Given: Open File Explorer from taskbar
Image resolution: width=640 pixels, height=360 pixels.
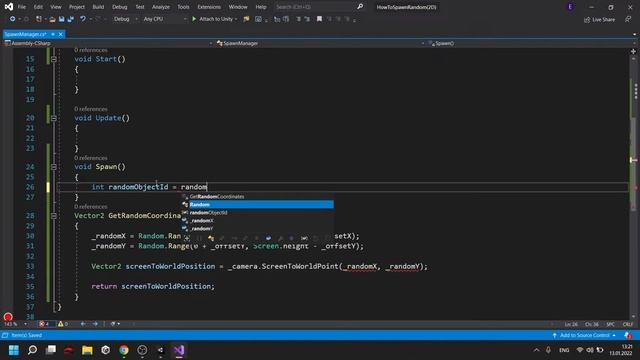Looking at the screenshot, I should click(x=87, y=350).
